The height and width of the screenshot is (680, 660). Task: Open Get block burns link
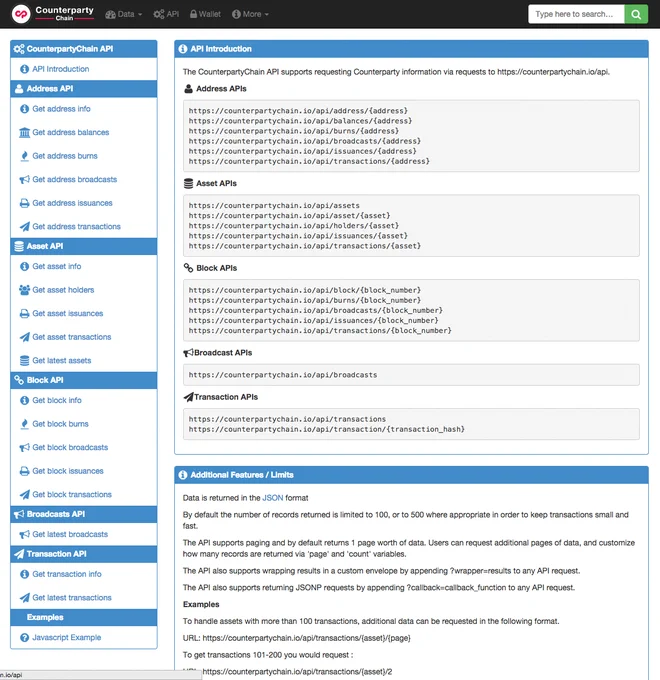(60, 424)
